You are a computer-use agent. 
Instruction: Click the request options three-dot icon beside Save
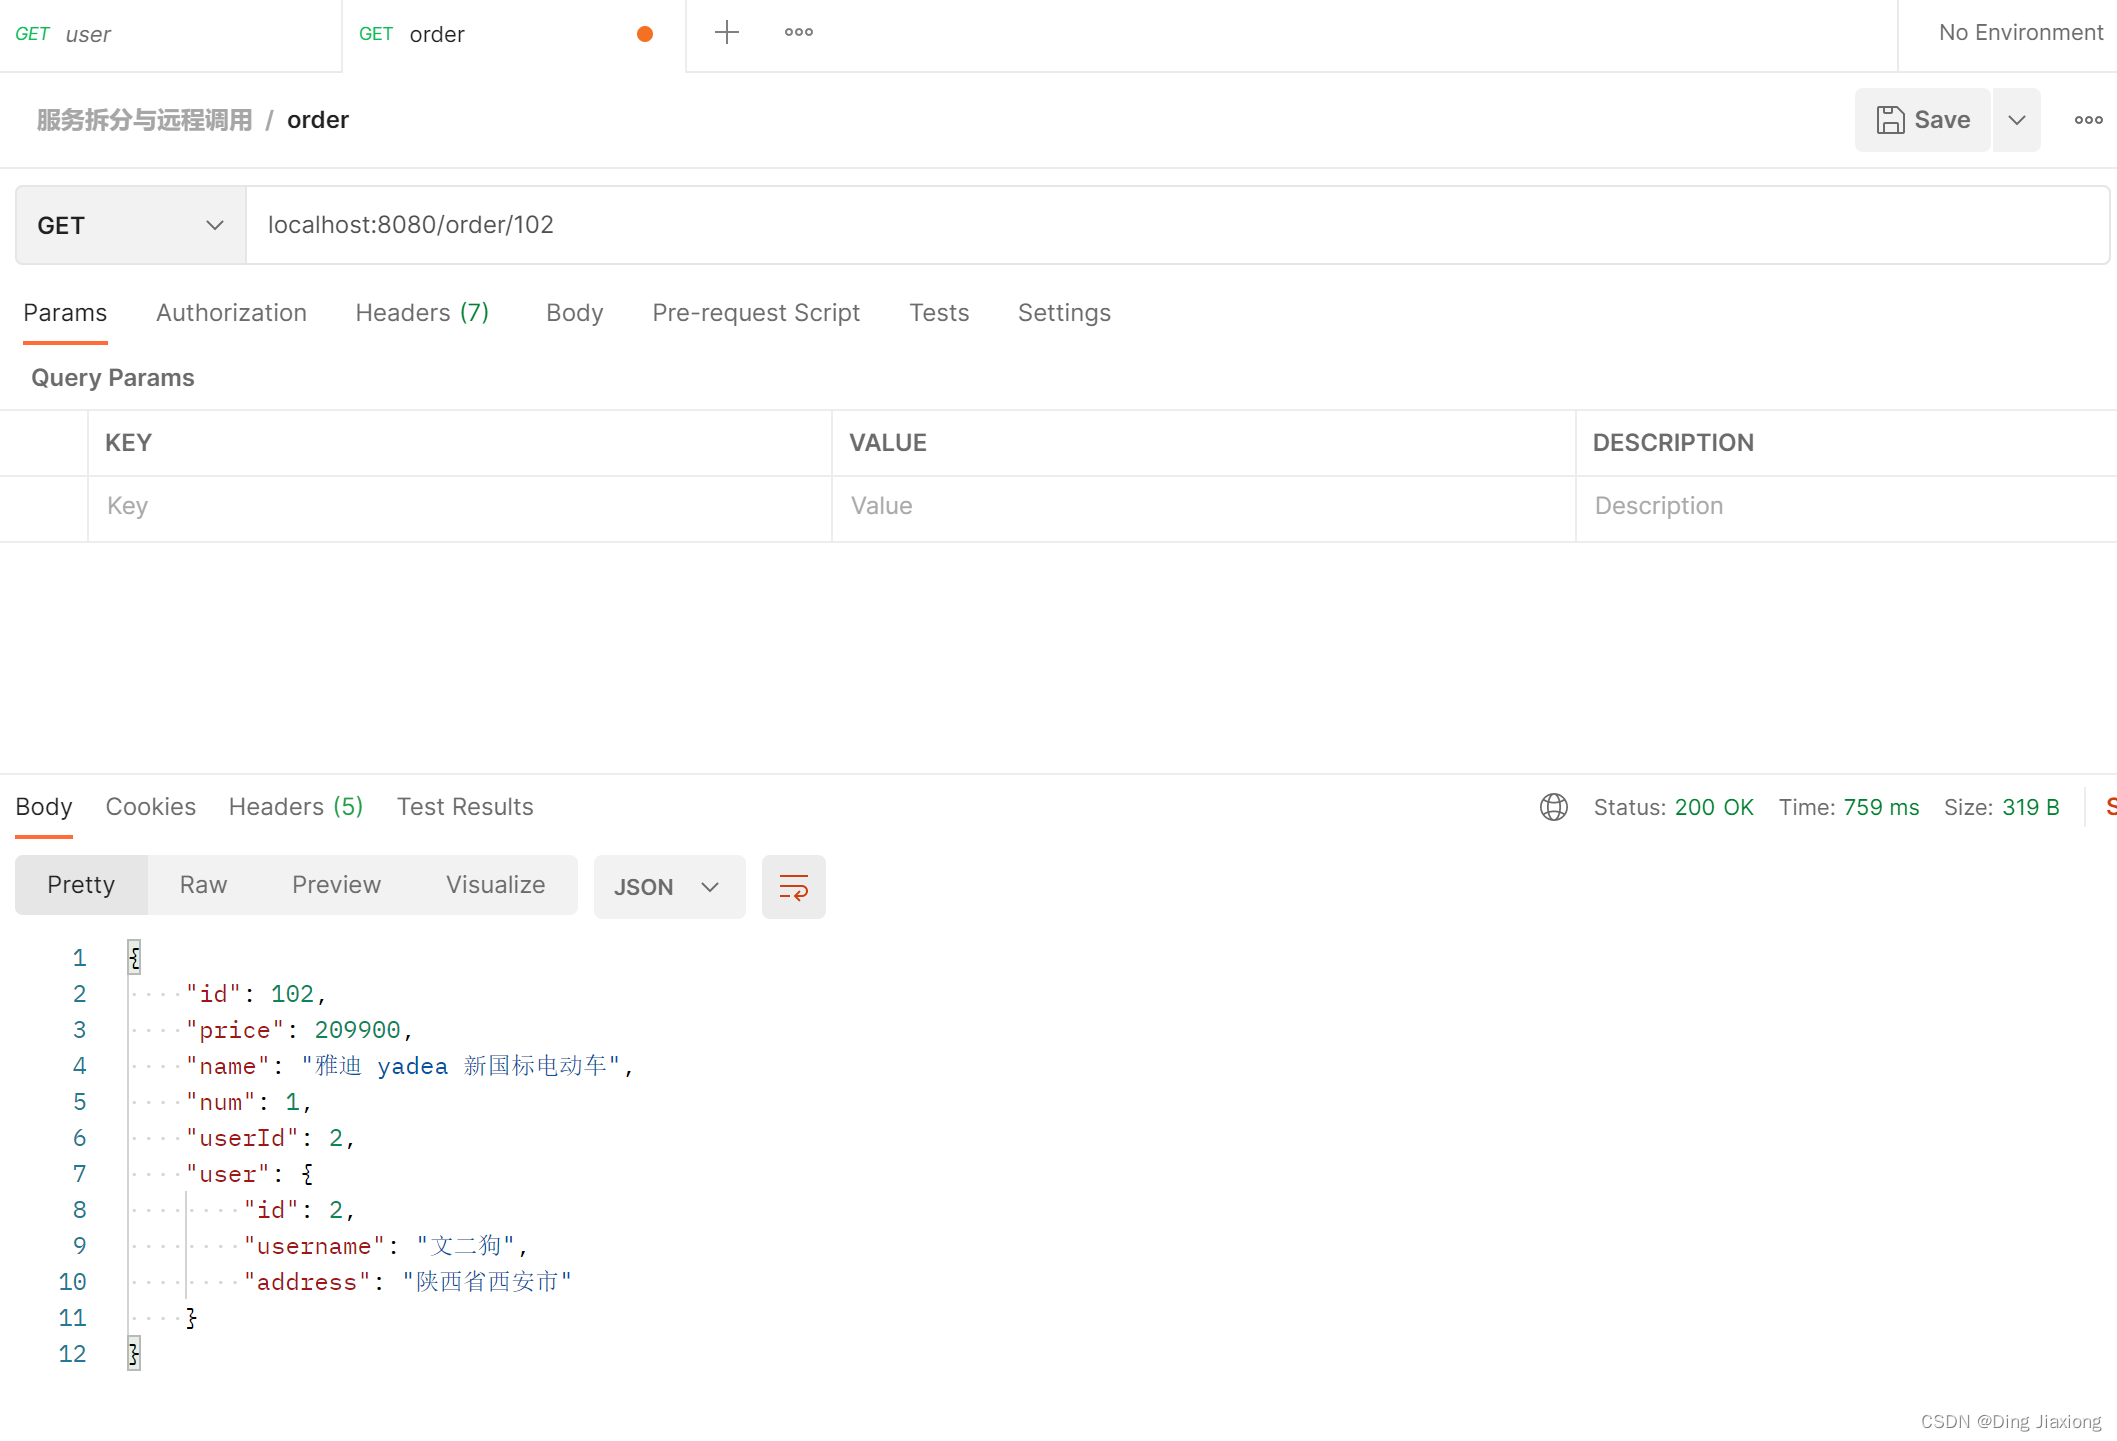click(x=2088, y=120)
